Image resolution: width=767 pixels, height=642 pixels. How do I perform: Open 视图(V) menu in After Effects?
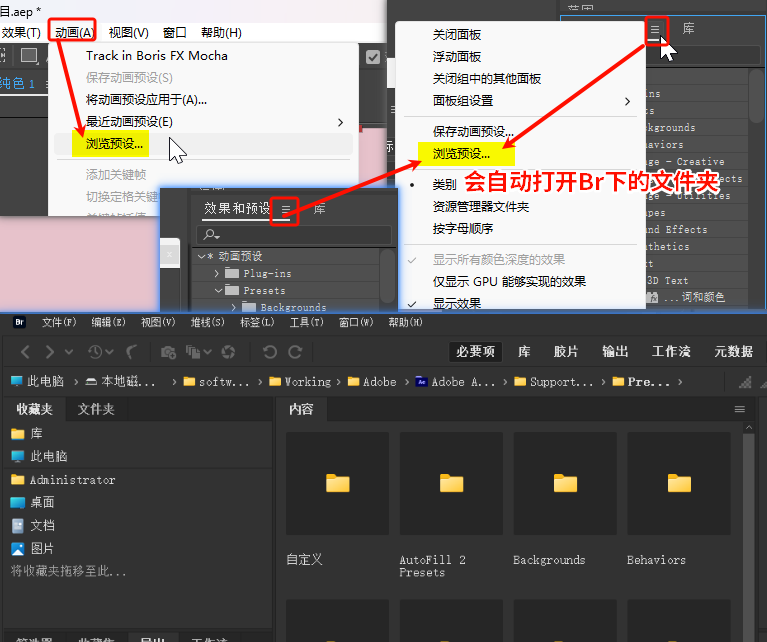pyautogui.click(x=128, y=33)
